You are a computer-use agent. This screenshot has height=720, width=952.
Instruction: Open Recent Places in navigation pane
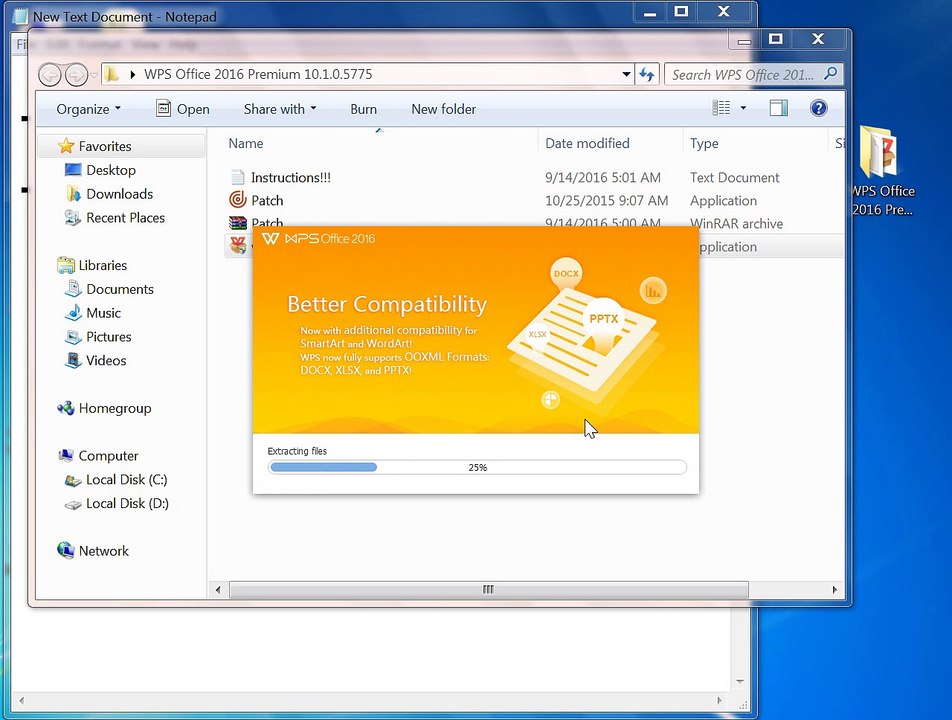[x=125, y=217]
